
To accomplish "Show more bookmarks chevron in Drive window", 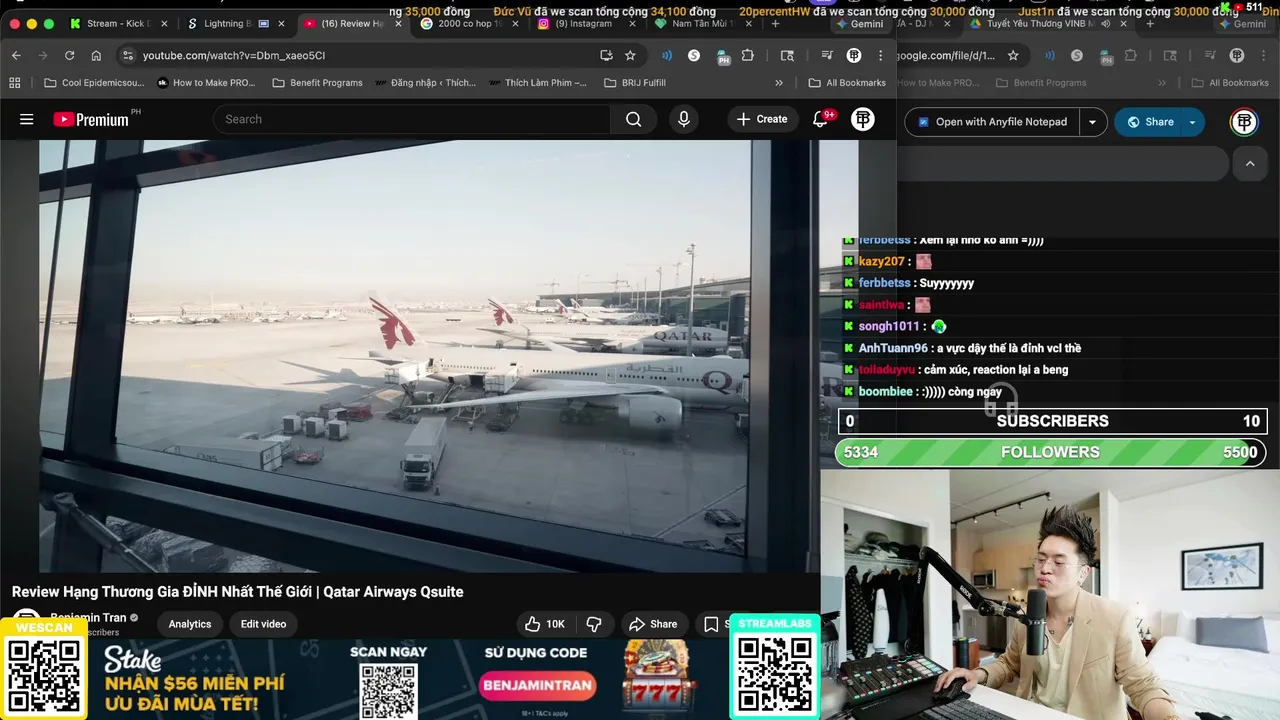I will (1162, 83).
